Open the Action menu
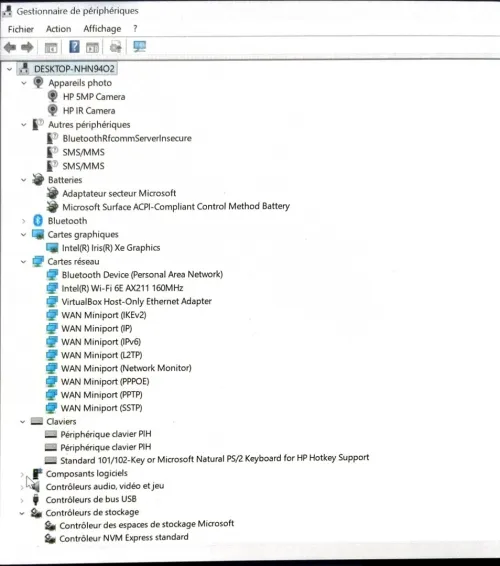Viewport: 500px width, 566px height. 58,29
